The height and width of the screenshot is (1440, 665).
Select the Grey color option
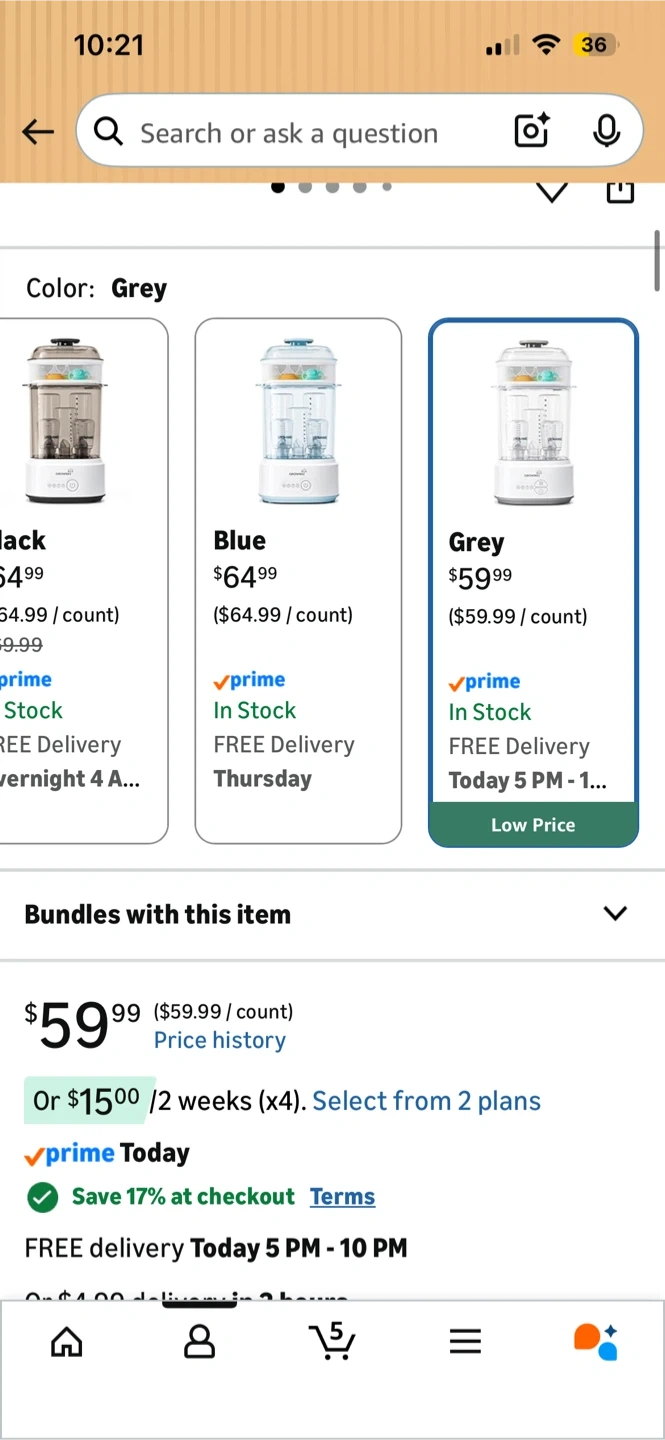coord(533,560)
